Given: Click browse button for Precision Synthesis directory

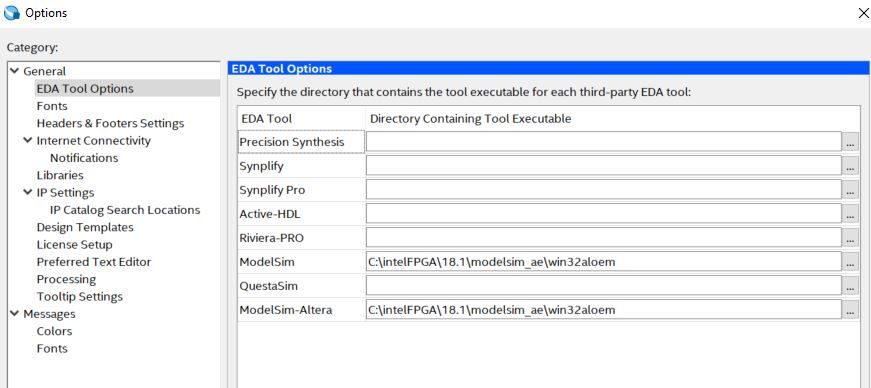Looking at the screenshot, I should (x=850, y=142).
